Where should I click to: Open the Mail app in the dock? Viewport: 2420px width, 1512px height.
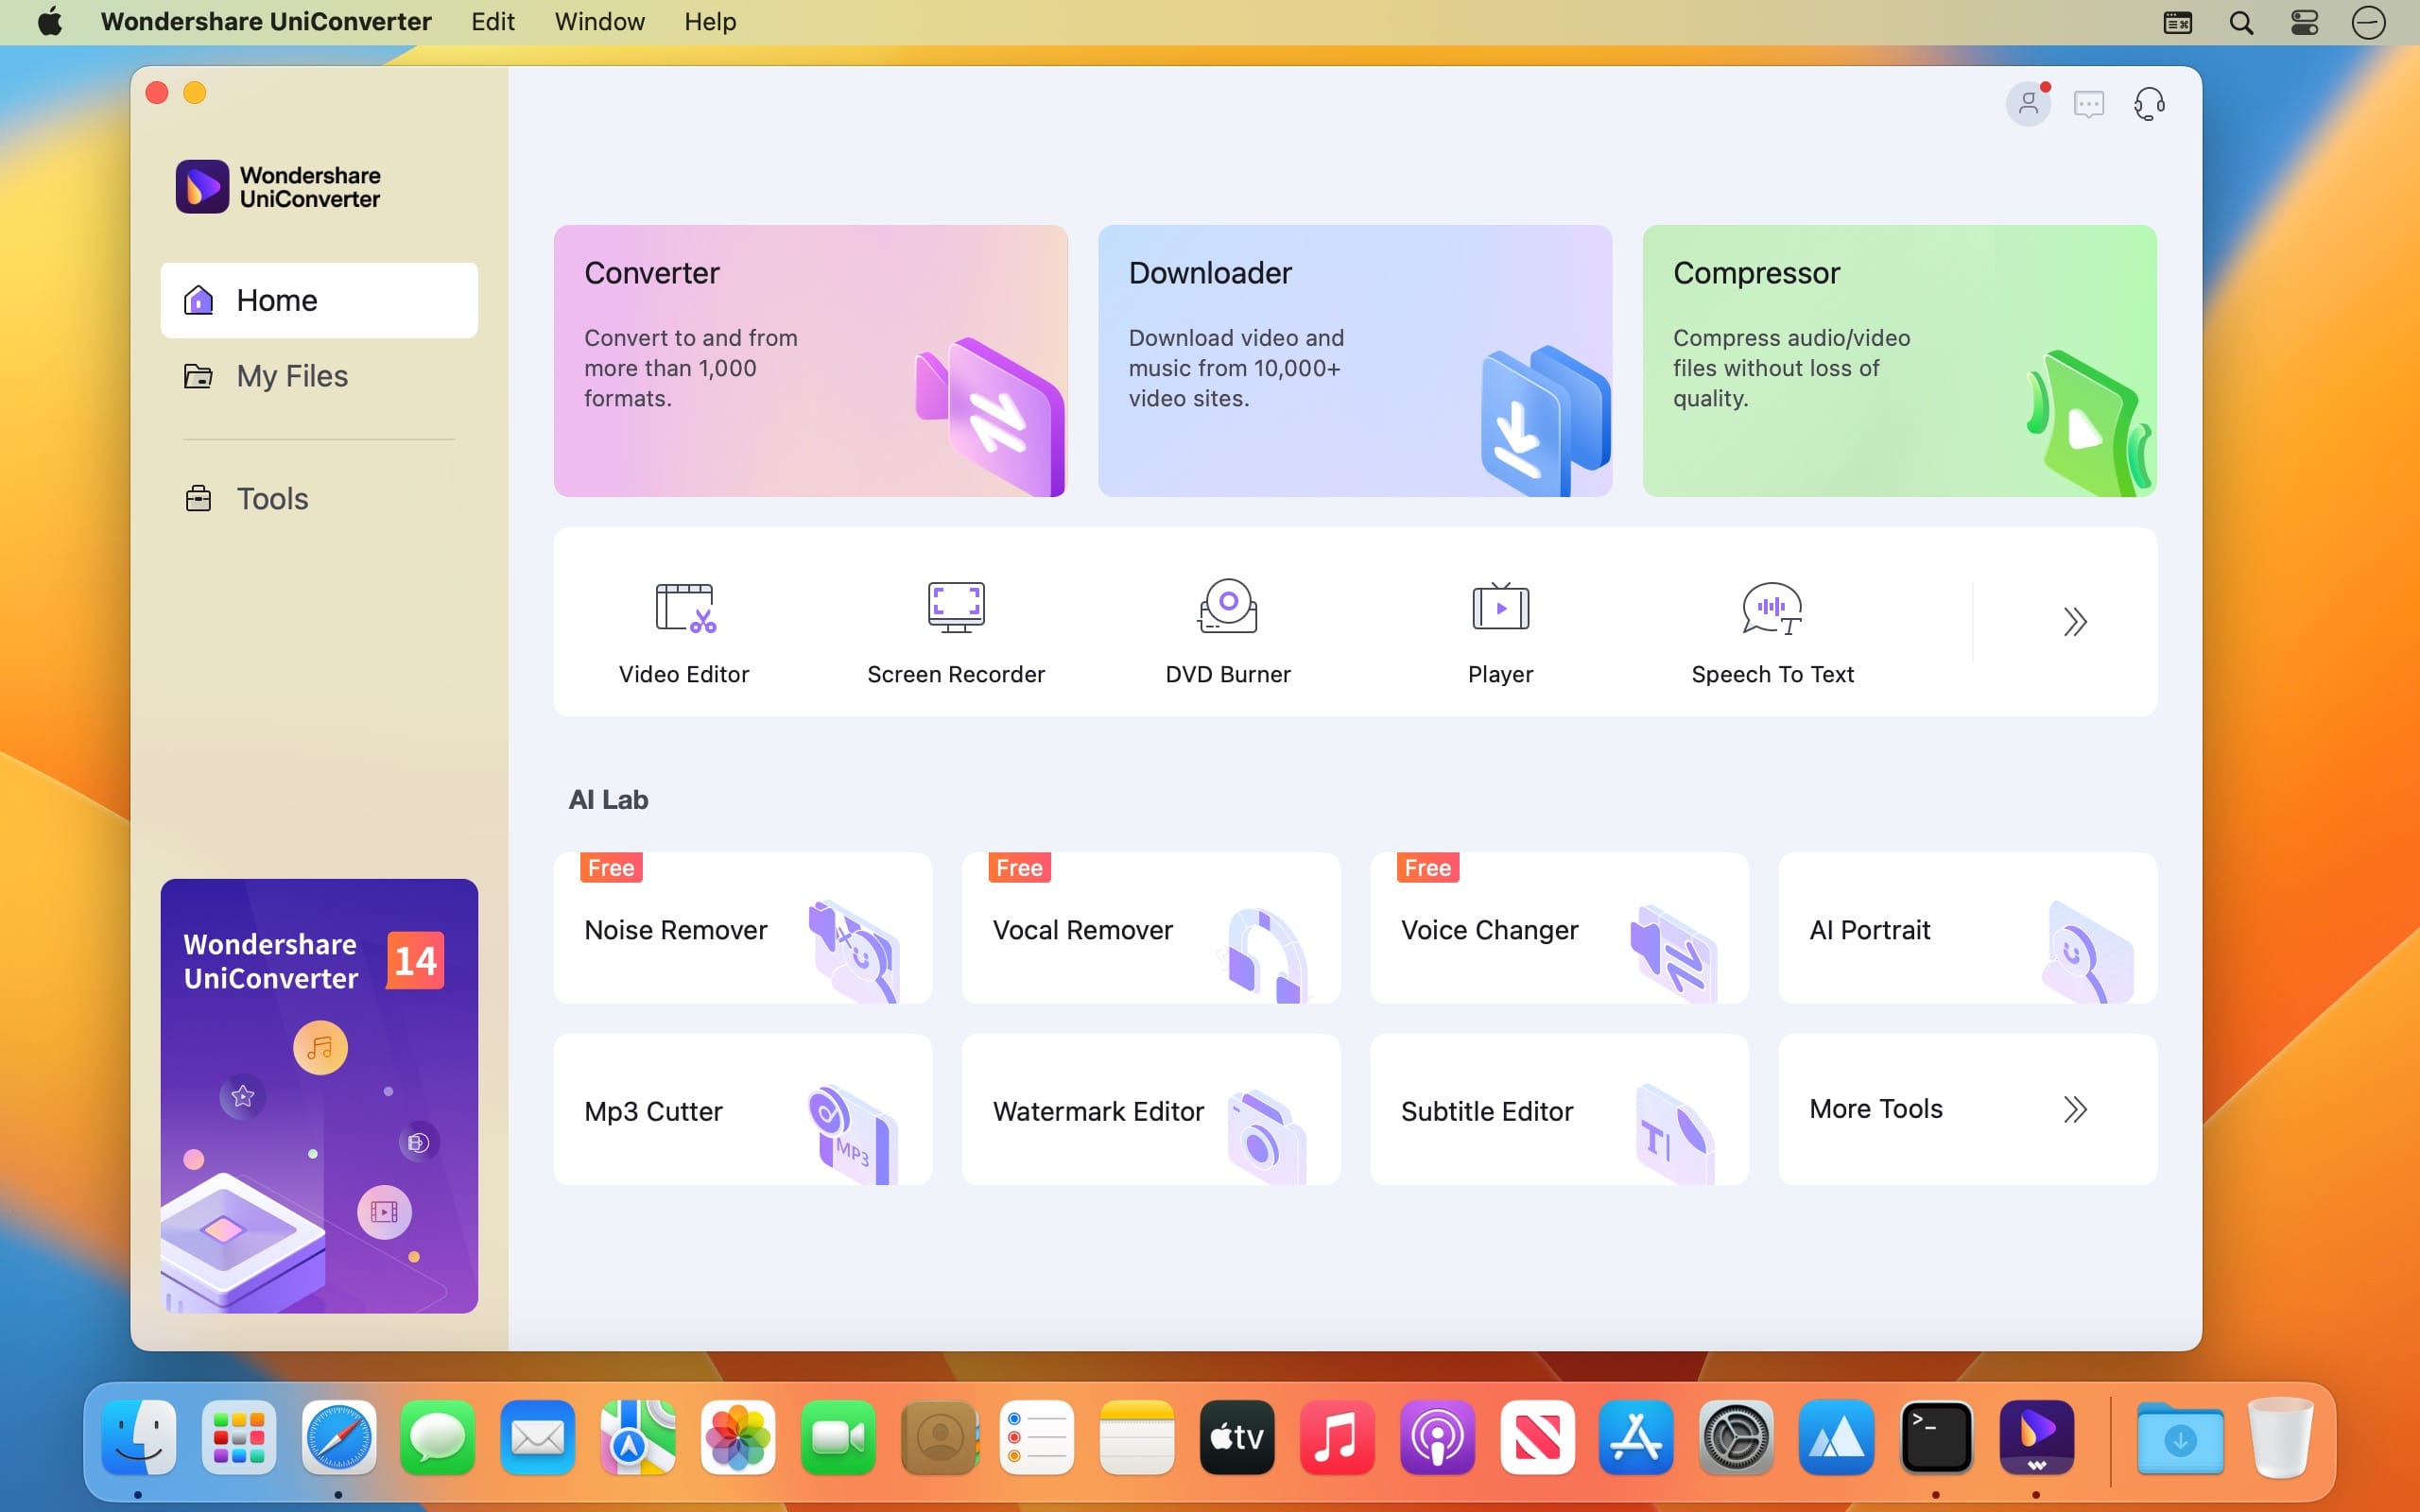point(538,1437)
